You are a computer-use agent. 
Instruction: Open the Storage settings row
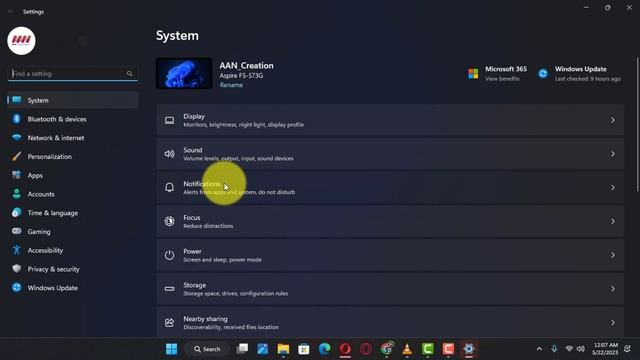point(390,289)
